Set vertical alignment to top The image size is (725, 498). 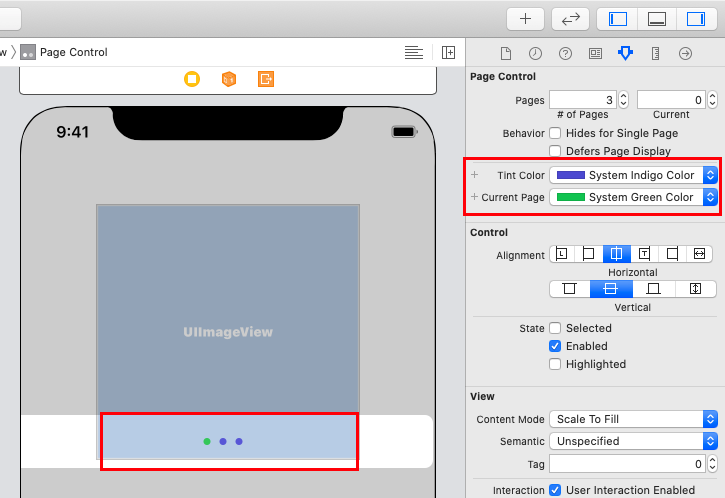[x=570, y=289]
